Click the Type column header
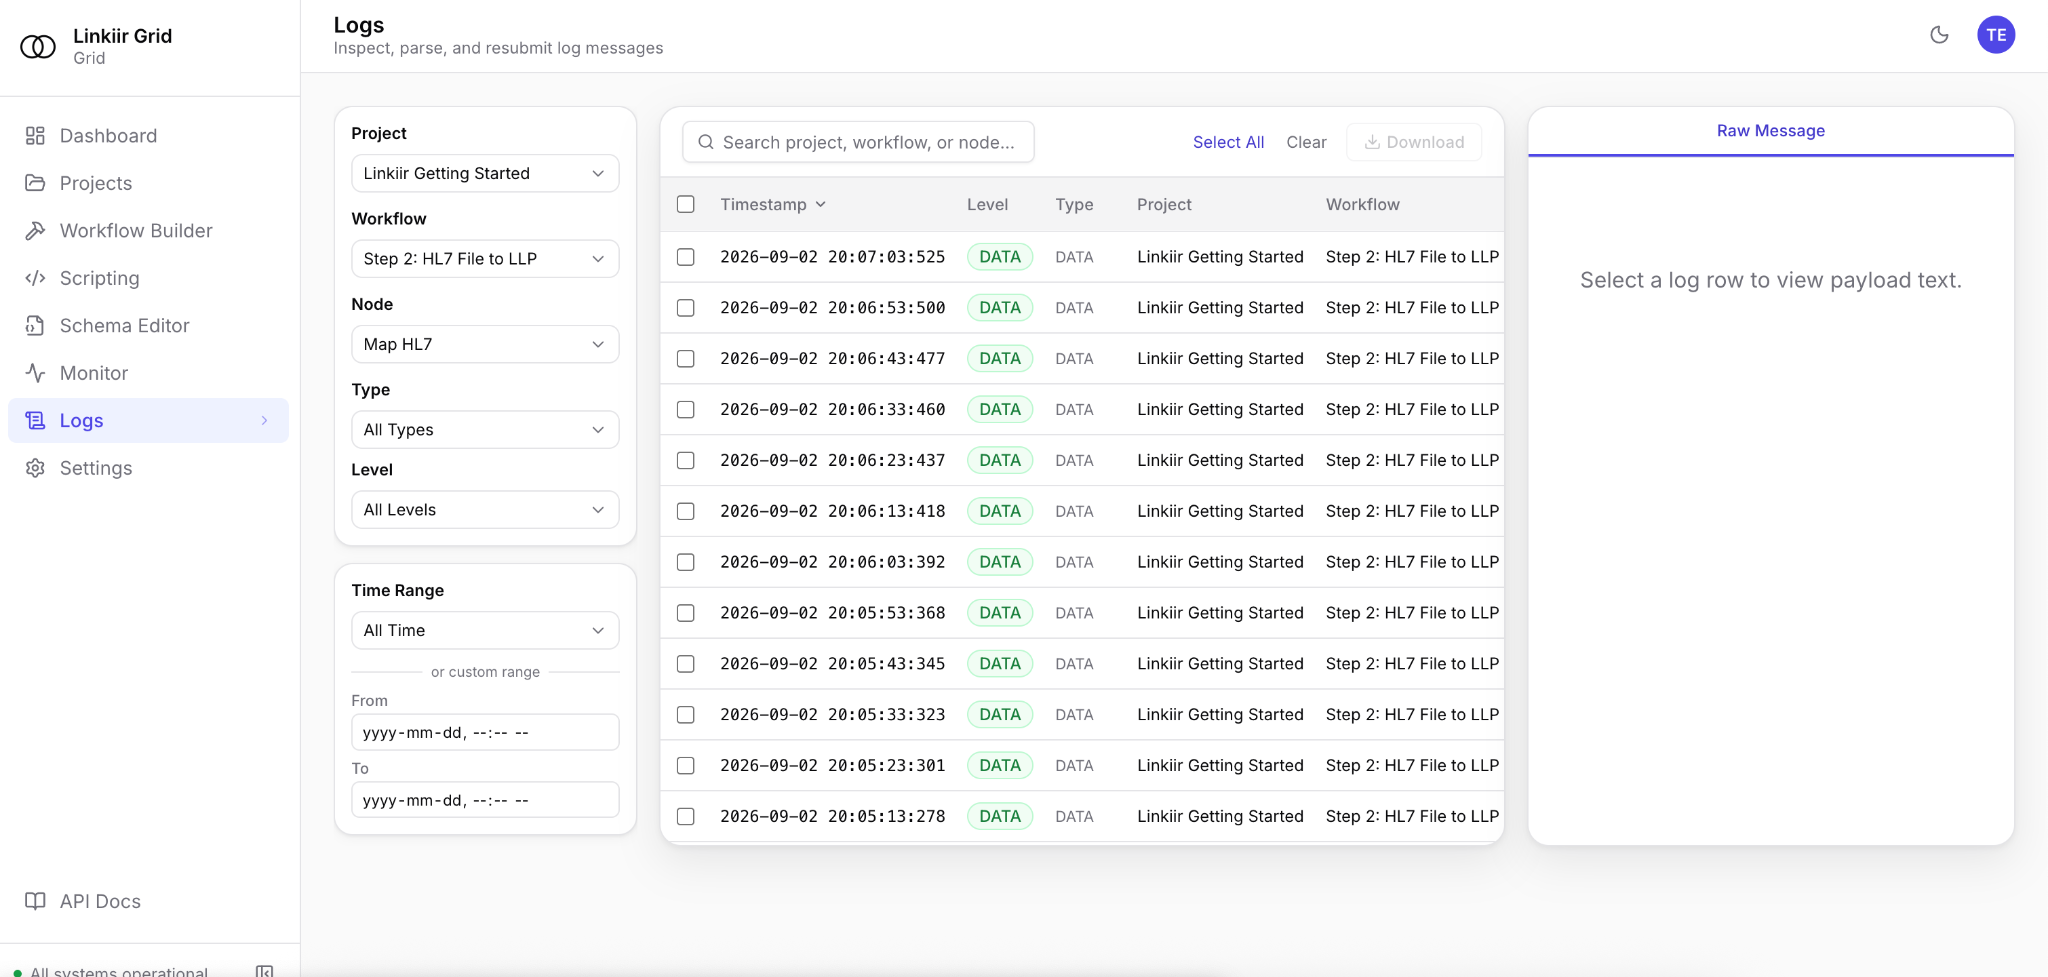Viewport: 2048px width, 977px height. (1074, 204)
